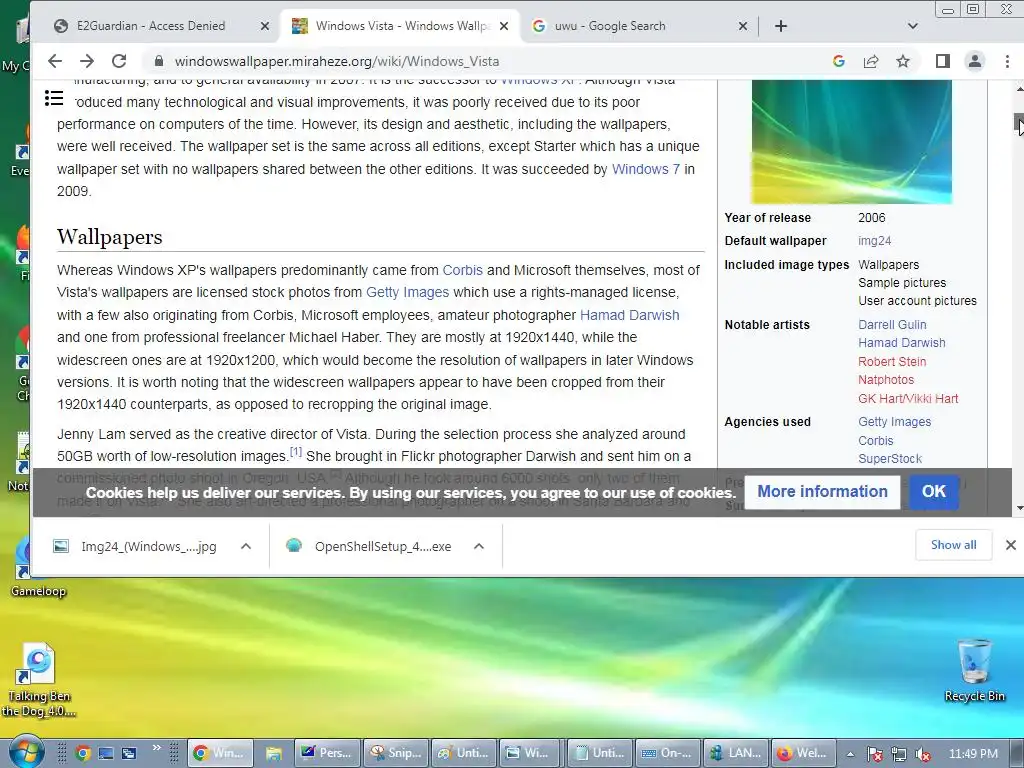Open img24 default wallpaper link

[874, 240]
